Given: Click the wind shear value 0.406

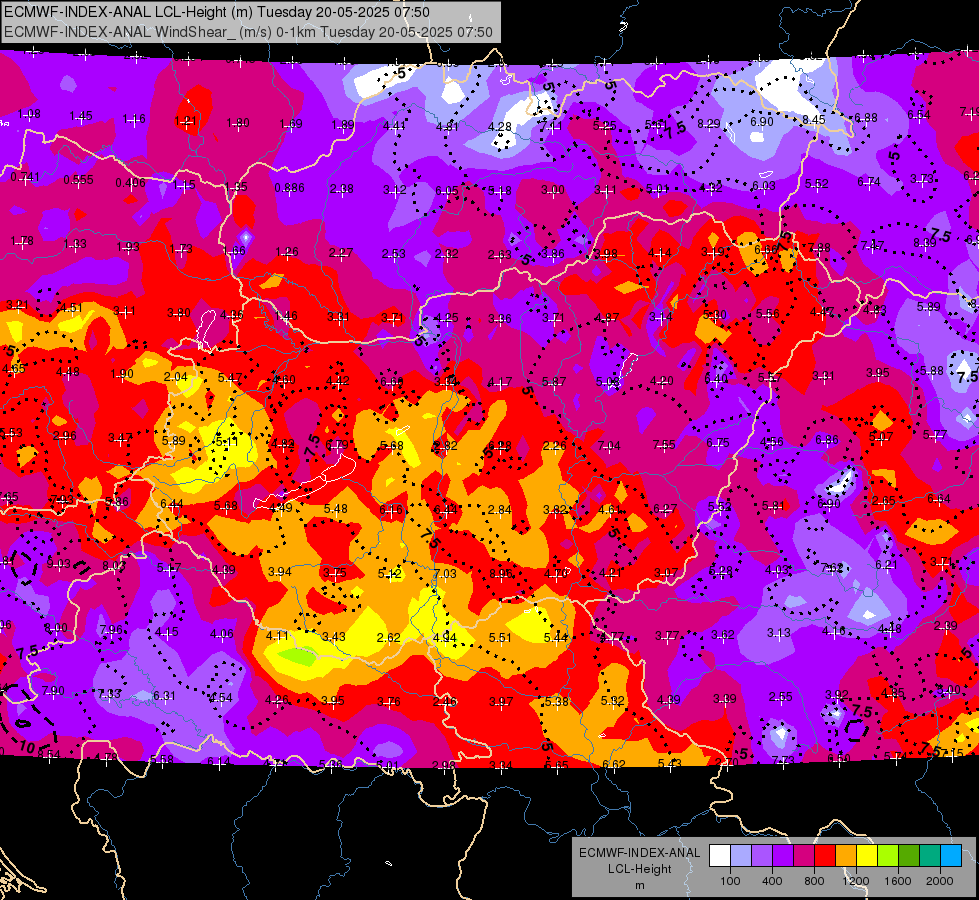Looking at the screenshot, I should pos(130,183).
